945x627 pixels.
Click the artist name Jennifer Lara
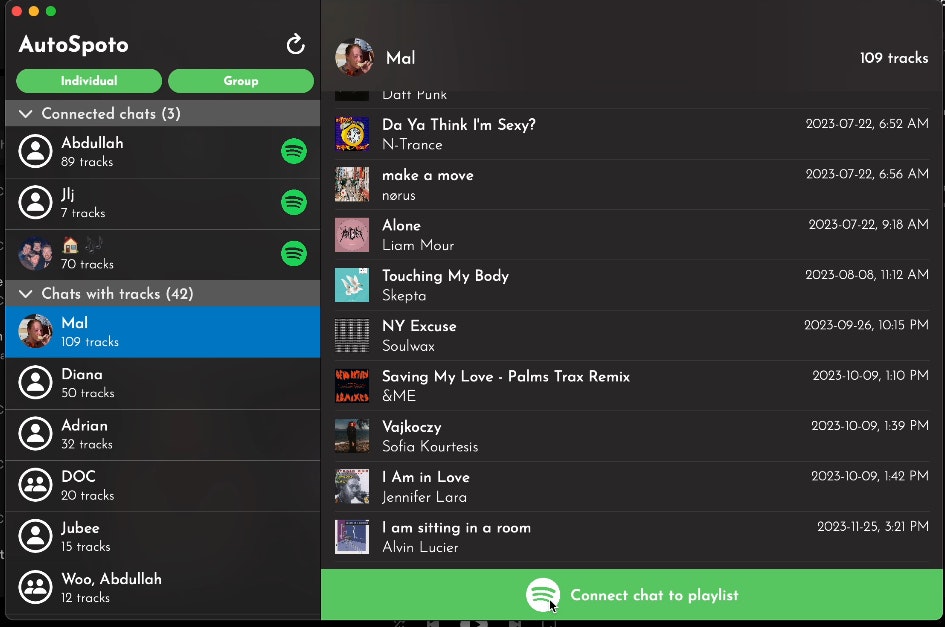[x=424, y=497]
